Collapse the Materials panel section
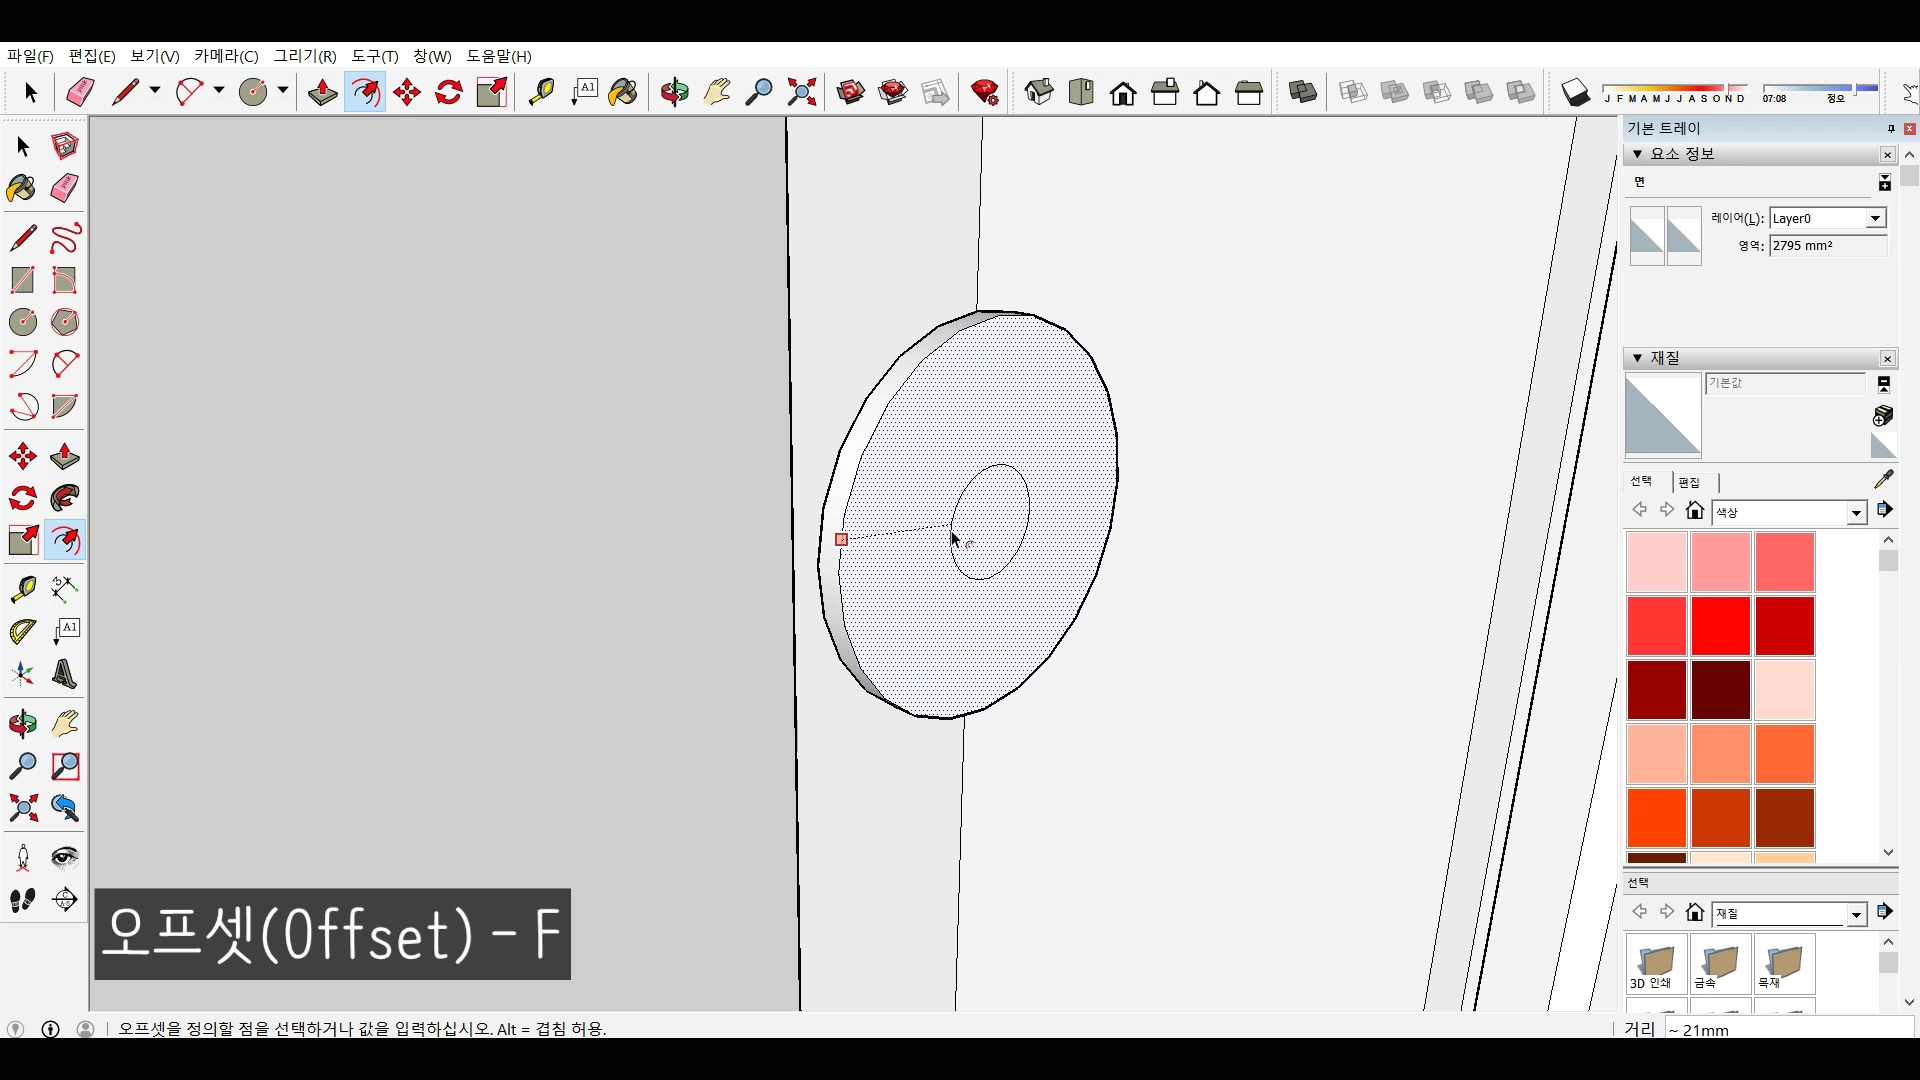The image size is (1920, 1080). pos(1637,358)
